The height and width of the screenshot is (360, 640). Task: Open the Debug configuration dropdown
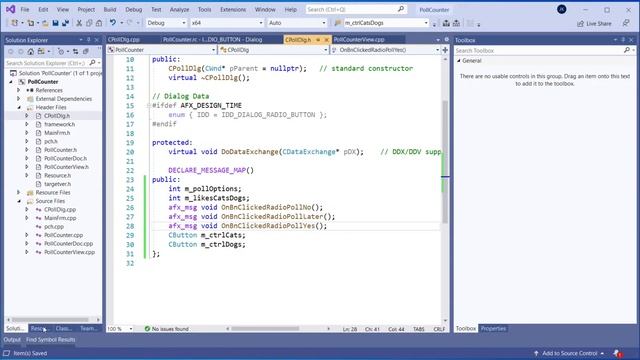pyautogui.click(x=166, y=23)
